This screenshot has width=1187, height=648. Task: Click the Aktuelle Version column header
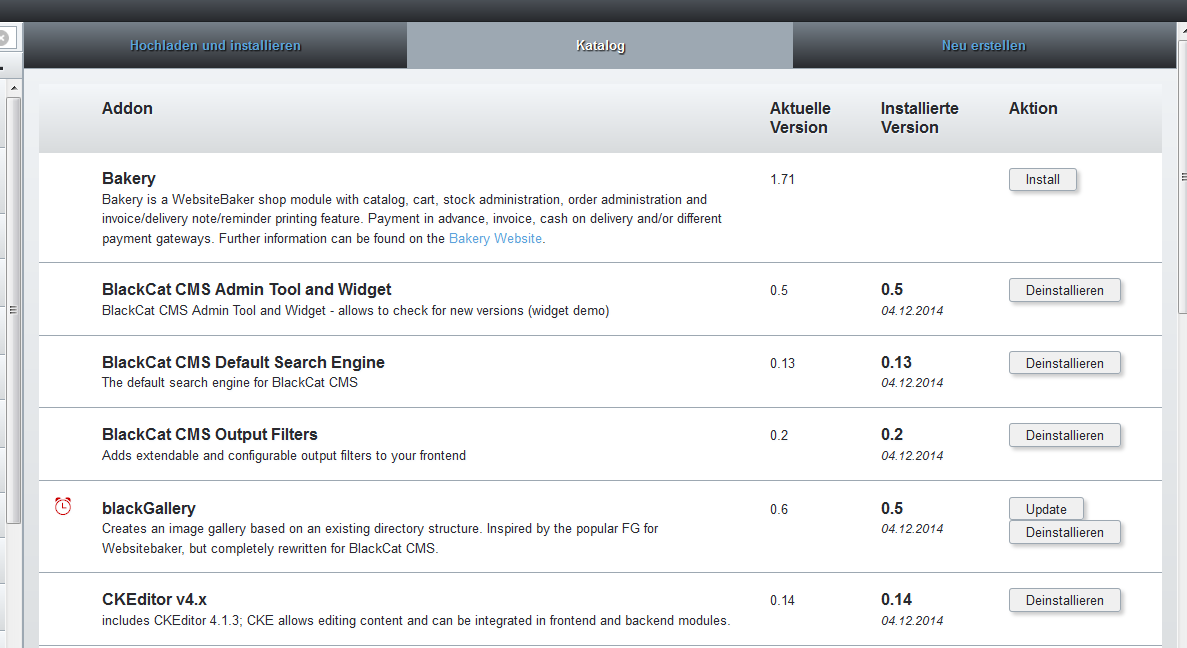coord(799,118)
